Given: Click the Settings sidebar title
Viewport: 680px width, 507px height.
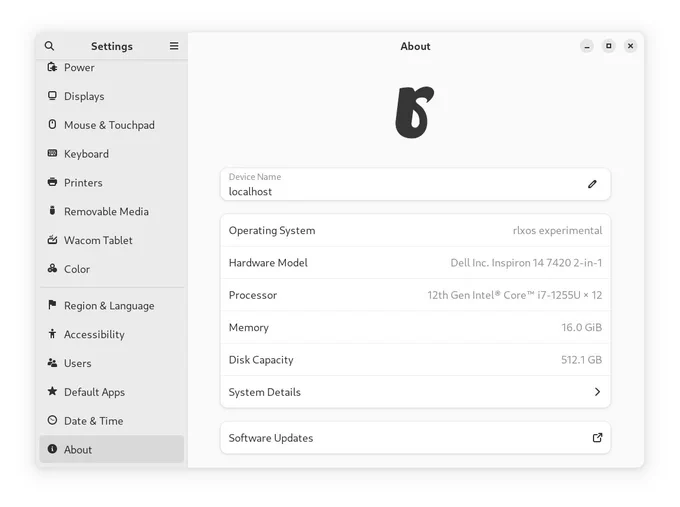Looking at the screenshot, I should tap(111, 46).
